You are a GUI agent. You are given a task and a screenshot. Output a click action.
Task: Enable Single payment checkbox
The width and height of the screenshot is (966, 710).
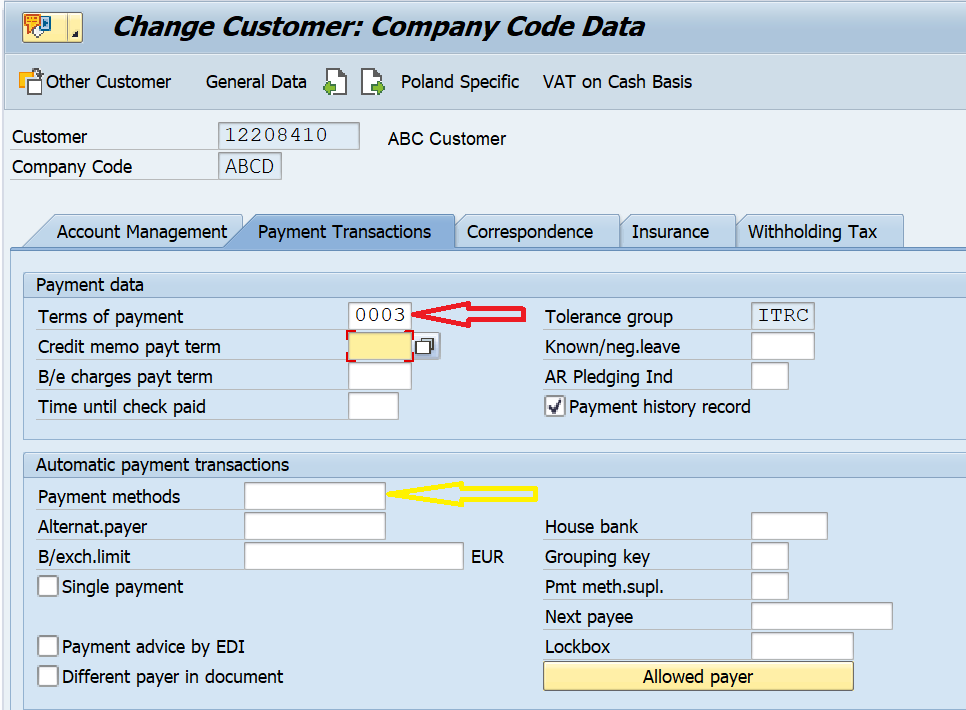click(x=48, y=586)
